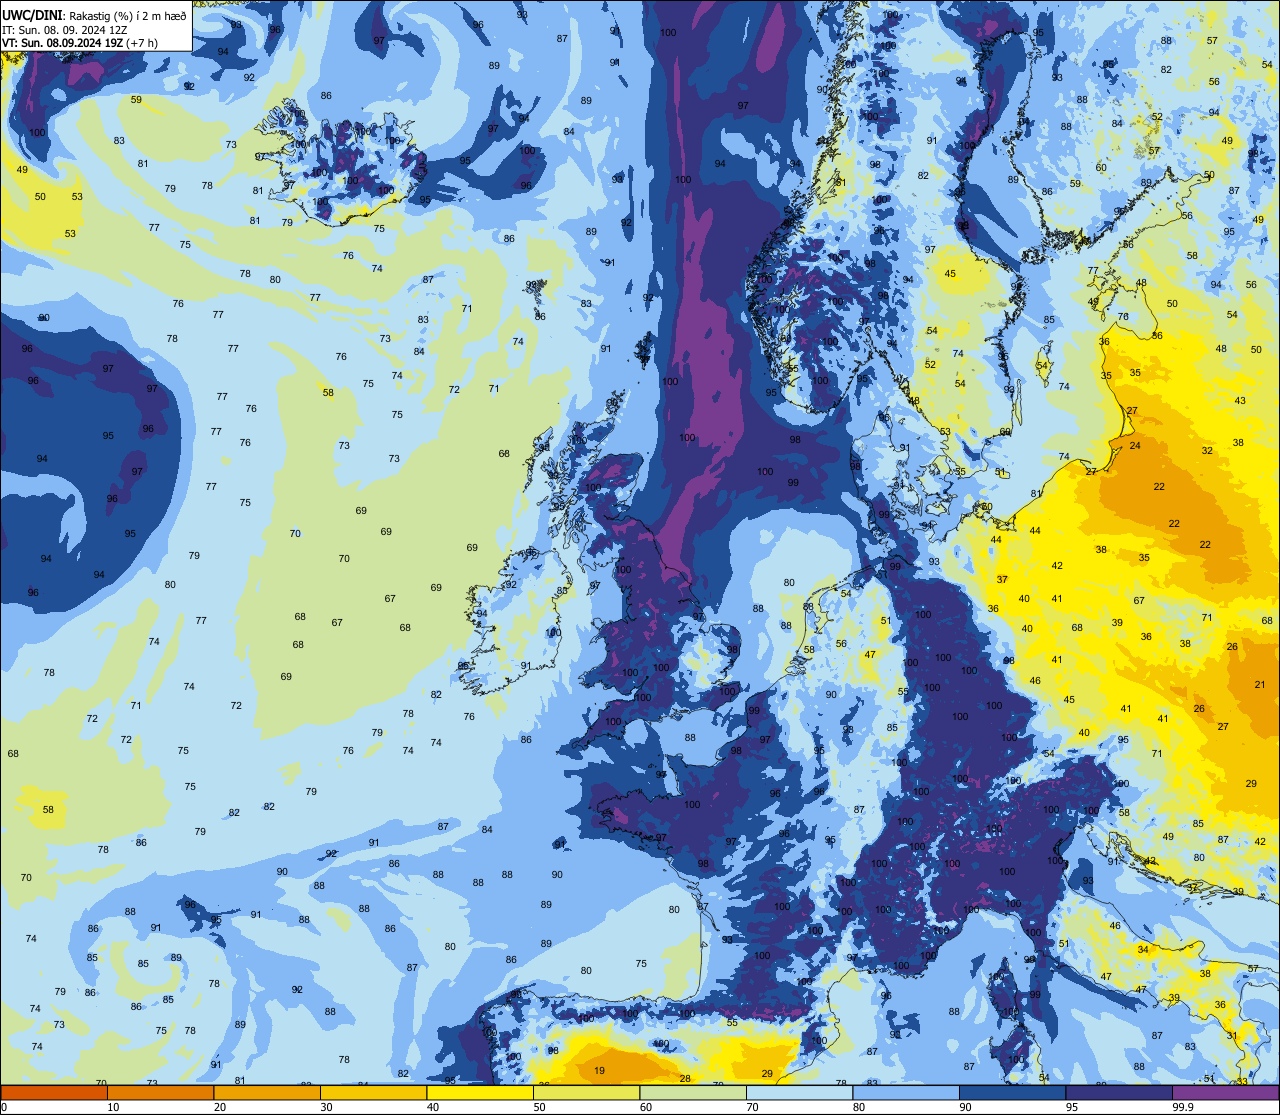Pick the pale green 60–70 legend segment
The width and height of the screenshot is (1280, 1115).
click(x=693, y=1092)
